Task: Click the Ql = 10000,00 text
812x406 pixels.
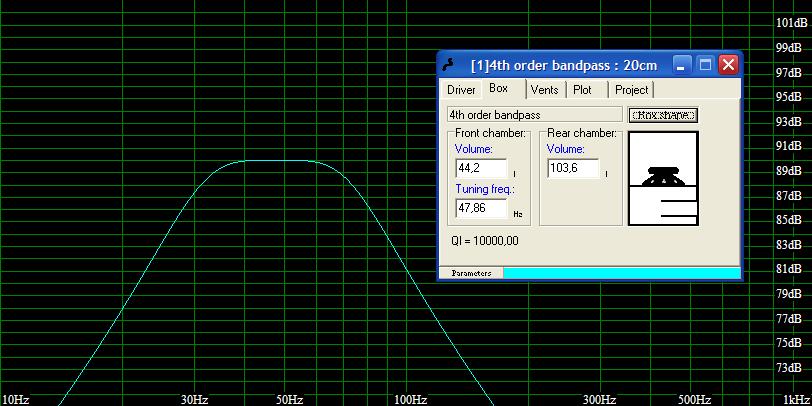Action: click(485, 241)
